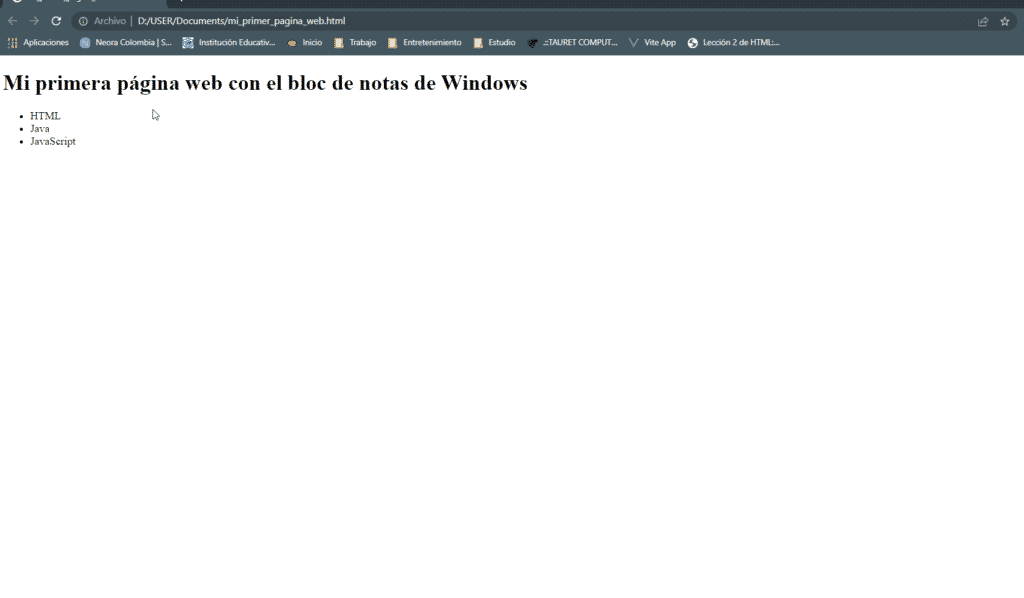Viewport: 1024px width, 598px height.
Task: Open the Aplicaciones grid icon
Action: point(11,42)
